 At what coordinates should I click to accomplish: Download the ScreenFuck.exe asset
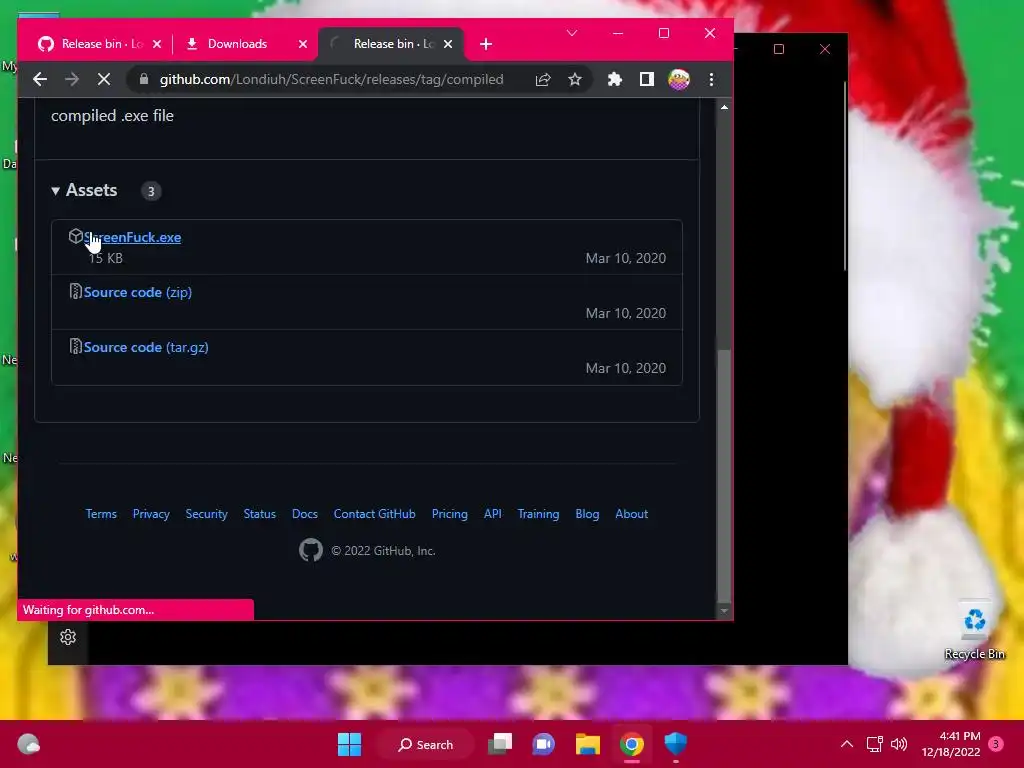click(133, 237)
